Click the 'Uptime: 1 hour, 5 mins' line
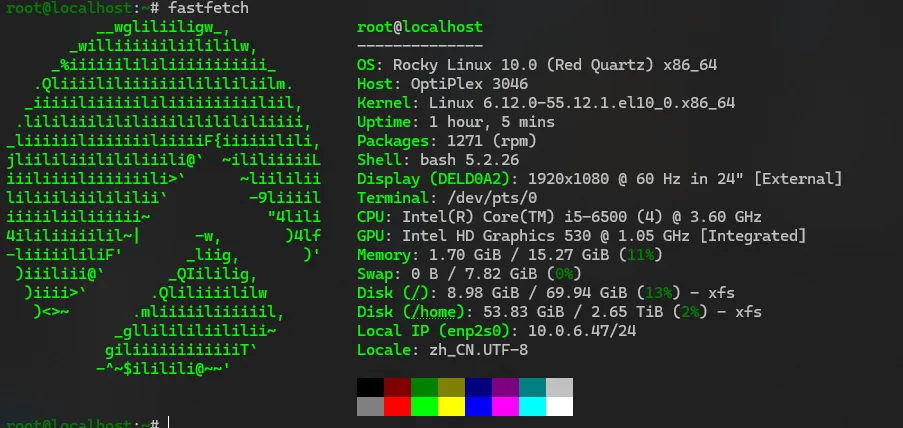The height and width of the screenshot is (428, 903). 456,122
